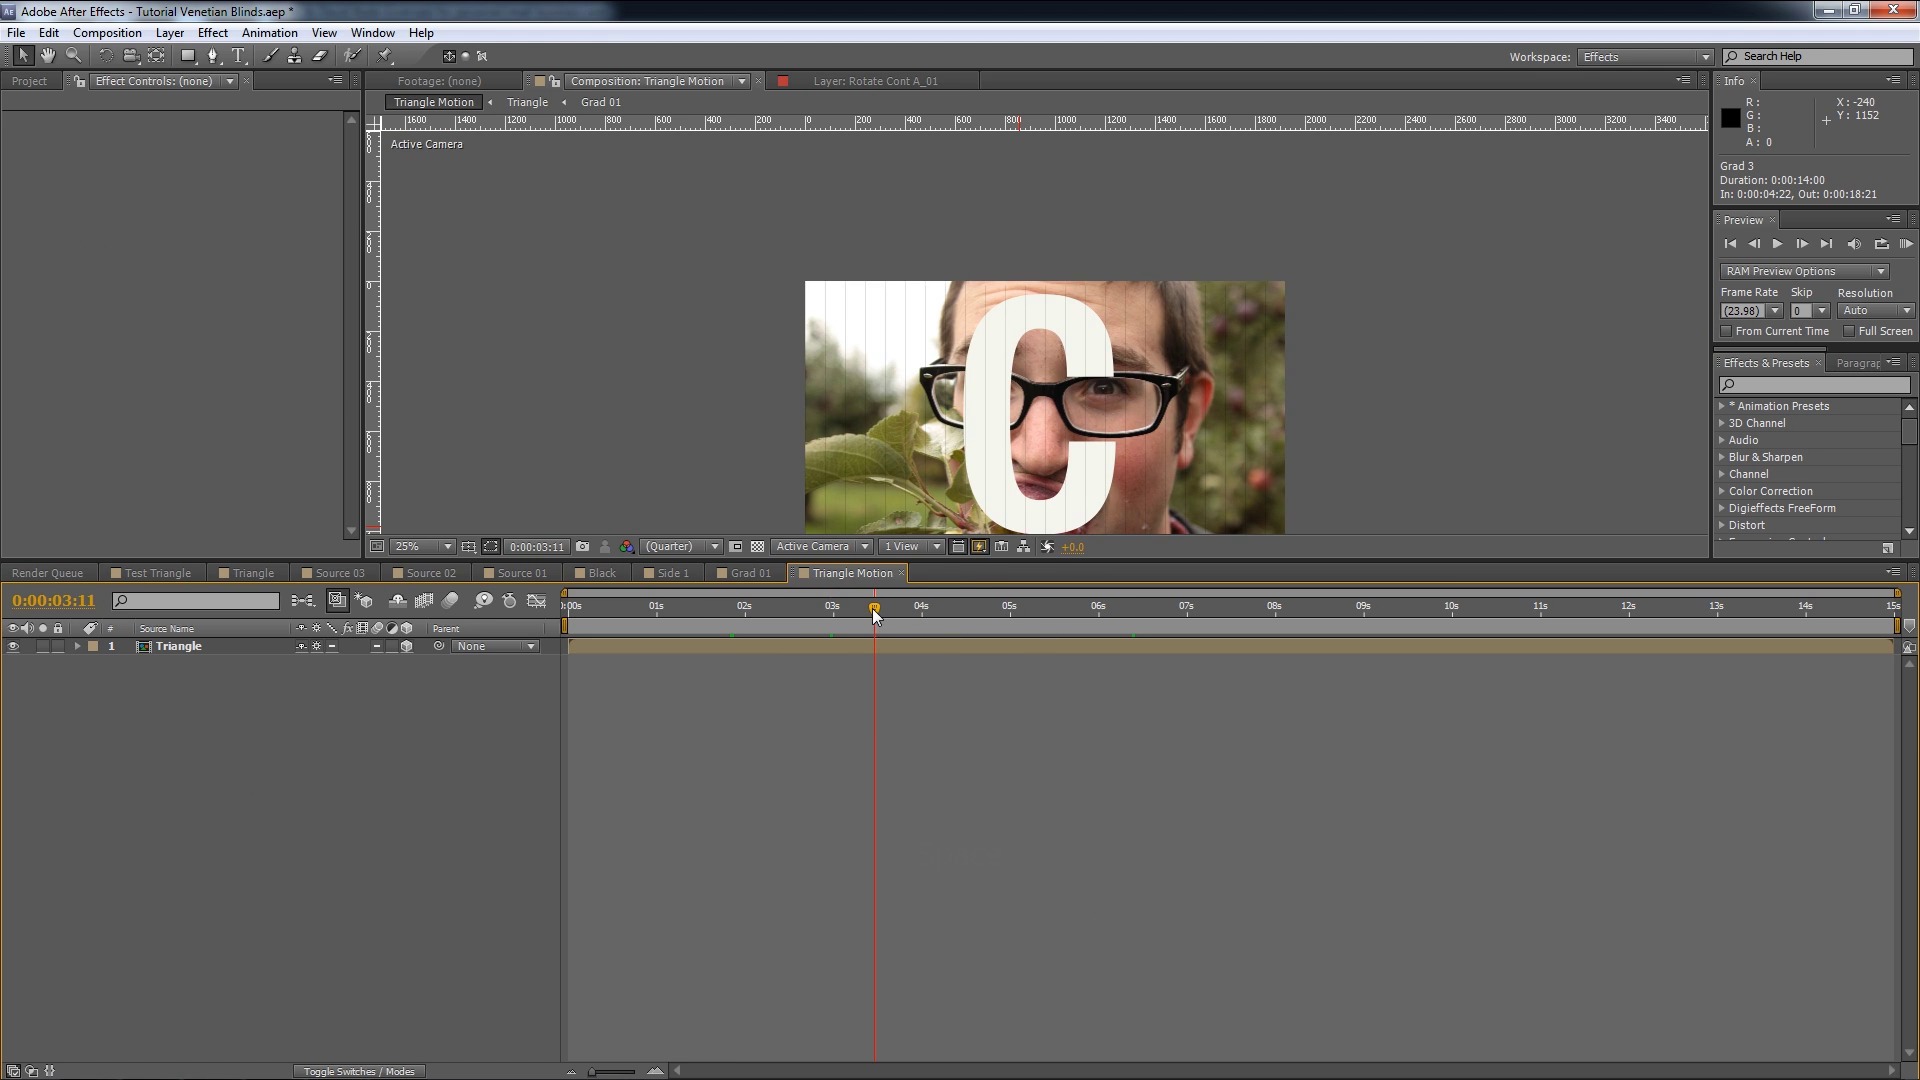Open the 1 View layout dropdown
1920x1080 pixels.
pyautogui.click(x=912, y=547)
